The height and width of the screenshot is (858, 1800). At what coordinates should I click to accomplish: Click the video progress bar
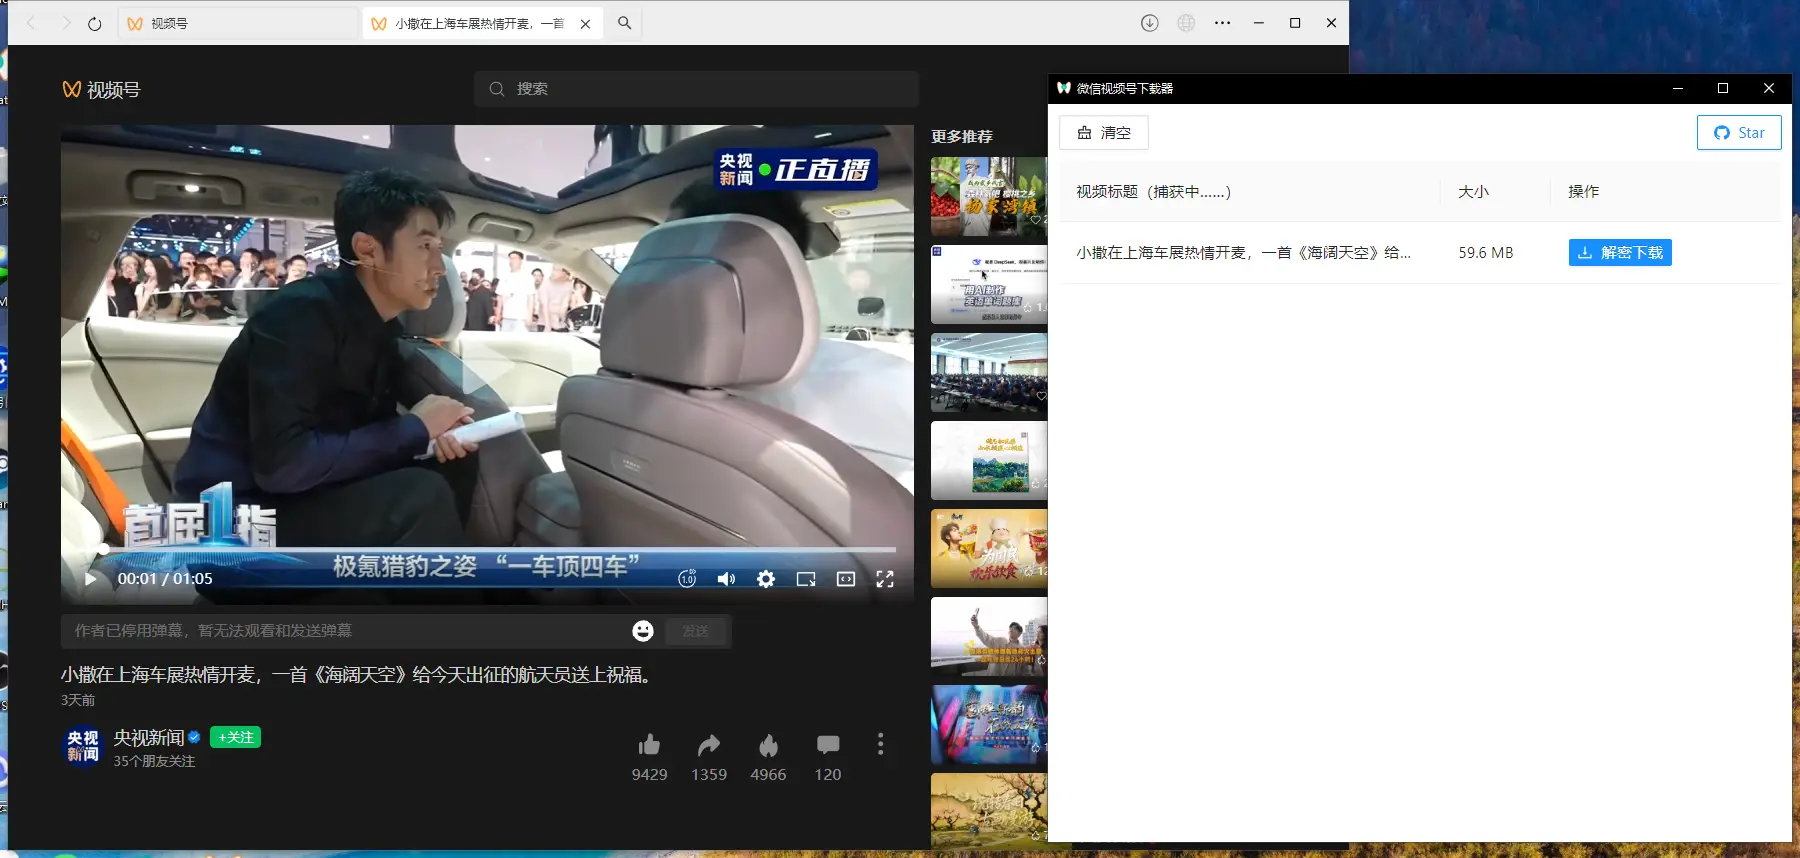[487, 550]
